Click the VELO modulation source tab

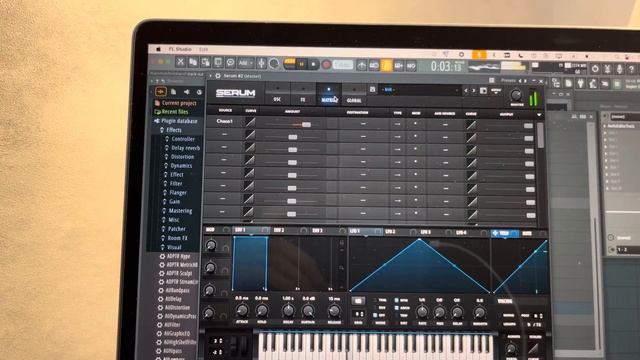point(505,233)
